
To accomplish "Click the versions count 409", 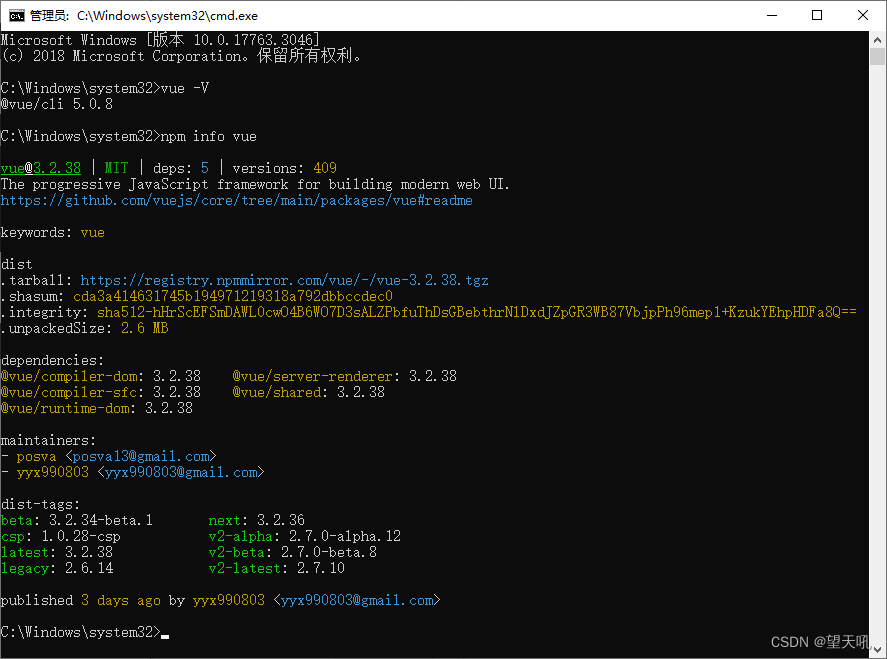I will click(325, 168).
